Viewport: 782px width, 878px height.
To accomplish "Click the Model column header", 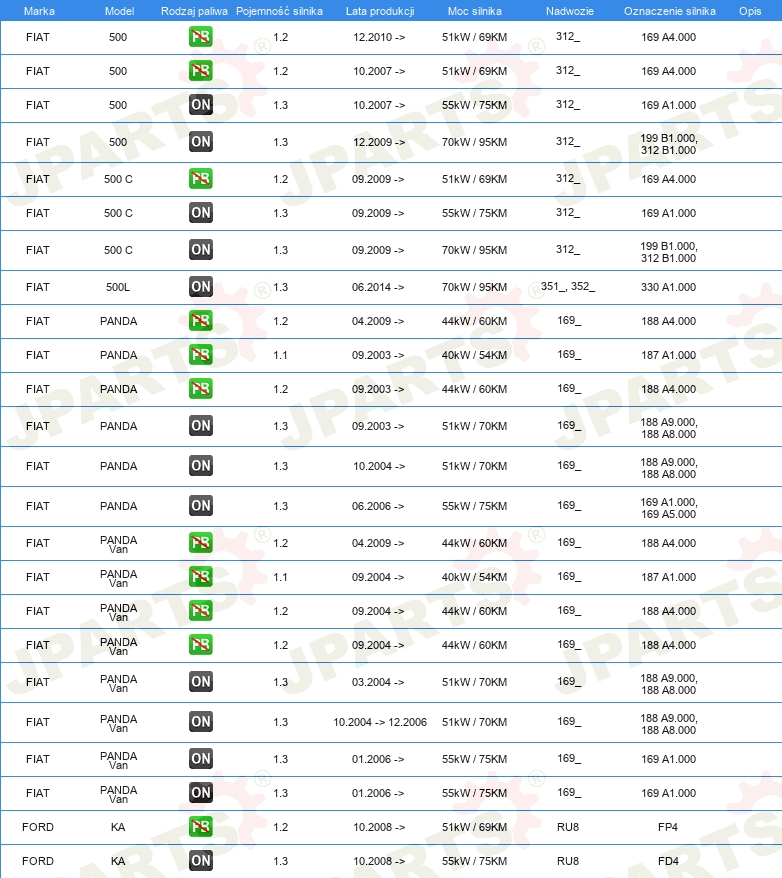I will [x=119, y=11].
